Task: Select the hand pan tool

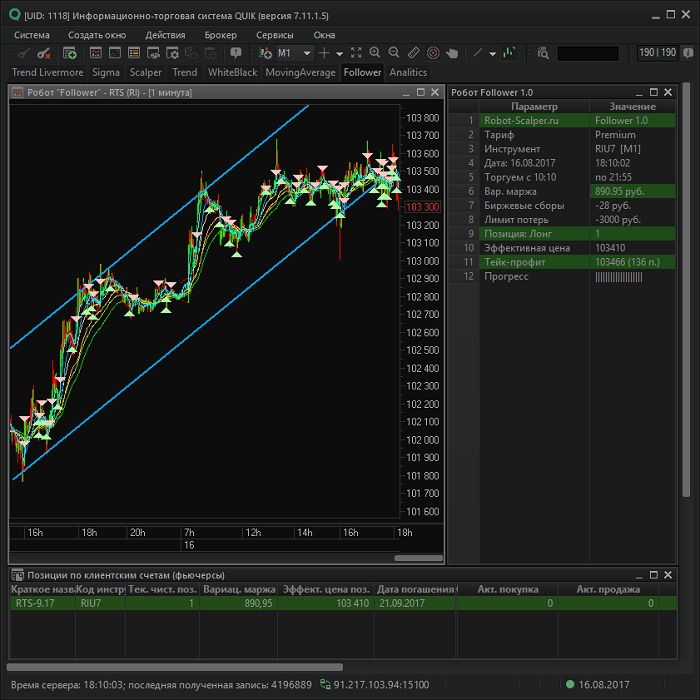Action: (x=452, y=53)
